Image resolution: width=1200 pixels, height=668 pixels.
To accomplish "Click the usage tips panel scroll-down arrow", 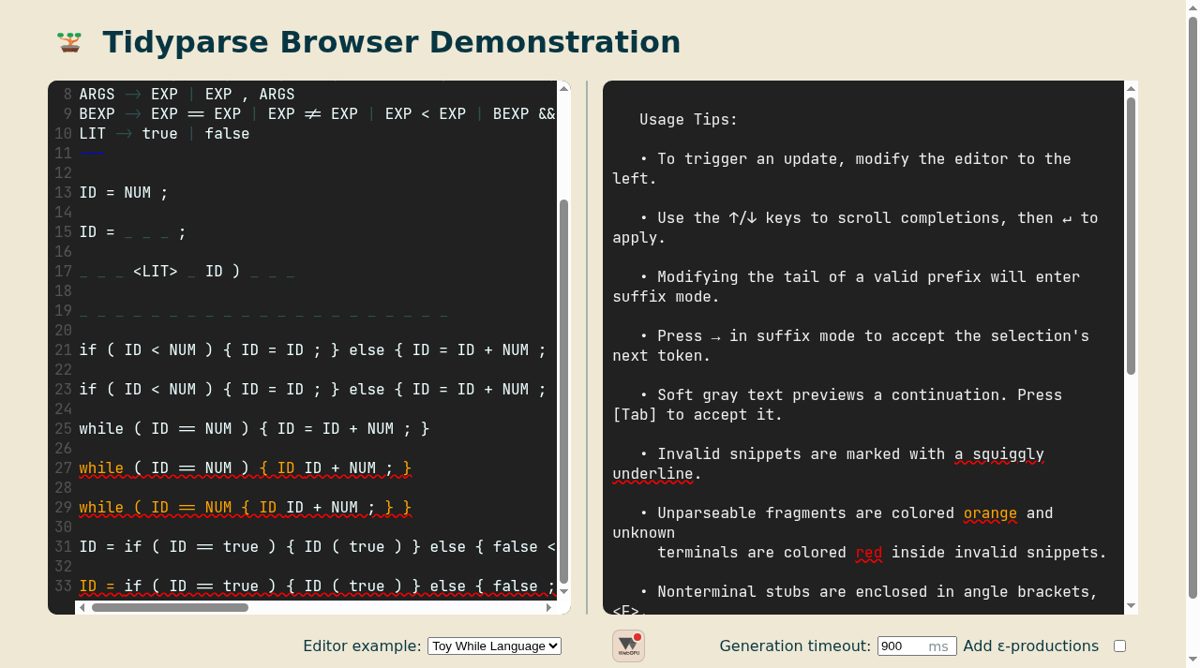I will [x=1131, y=605].
